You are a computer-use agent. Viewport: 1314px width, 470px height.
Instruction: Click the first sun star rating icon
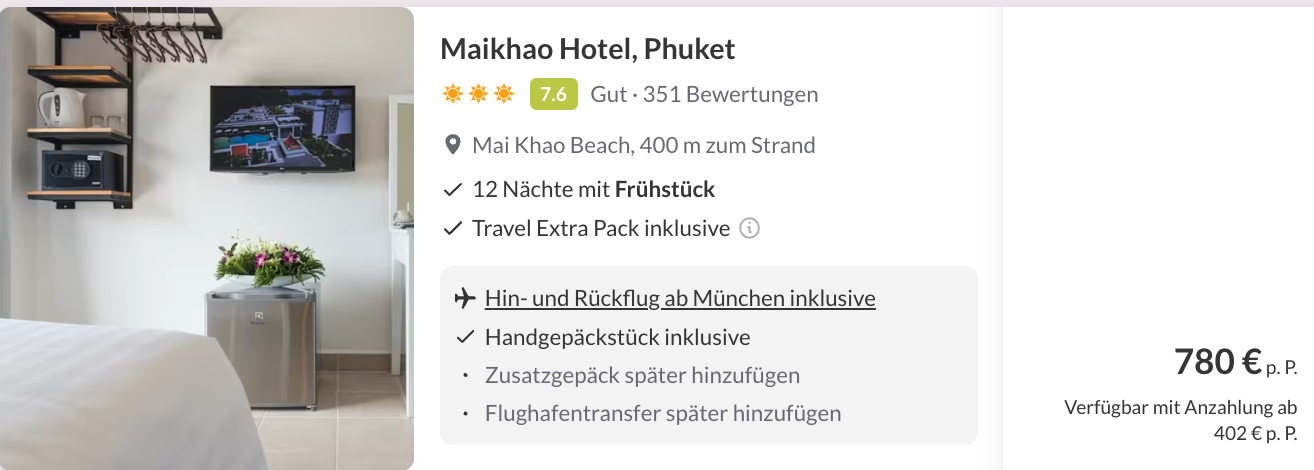pos(453,94)
